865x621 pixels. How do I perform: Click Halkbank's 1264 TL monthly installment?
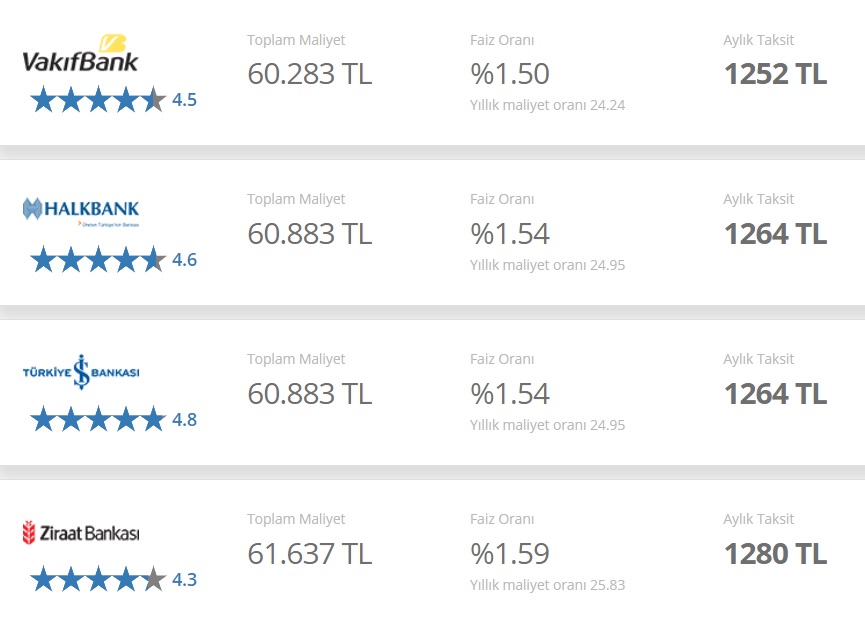point(775,234)
